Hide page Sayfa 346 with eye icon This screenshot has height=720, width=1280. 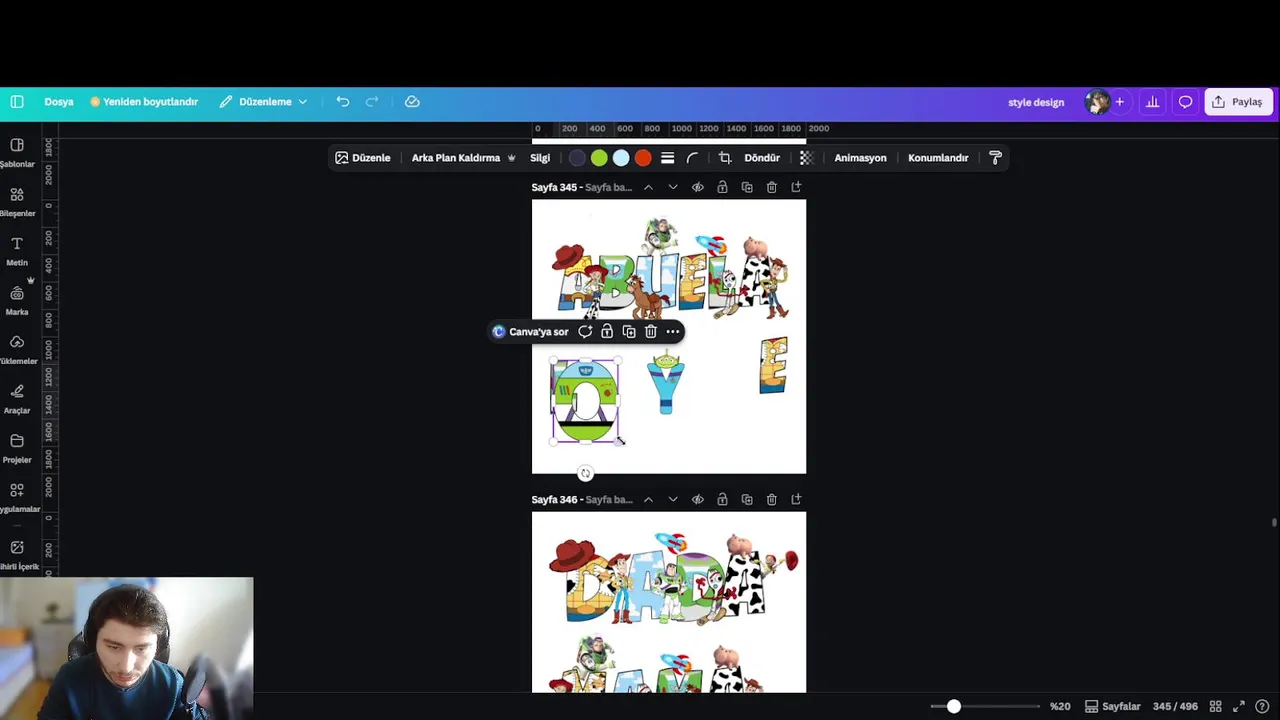click(698, 499)
